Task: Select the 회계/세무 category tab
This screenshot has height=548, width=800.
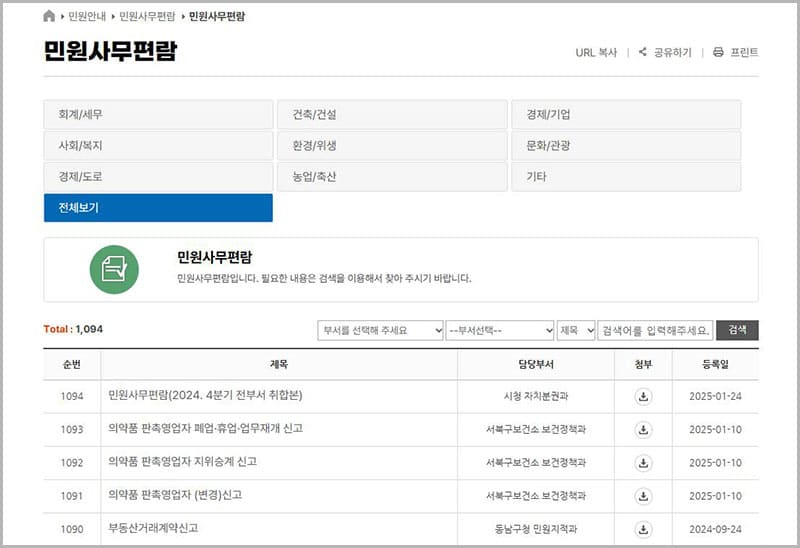Action: pos(158,114)
